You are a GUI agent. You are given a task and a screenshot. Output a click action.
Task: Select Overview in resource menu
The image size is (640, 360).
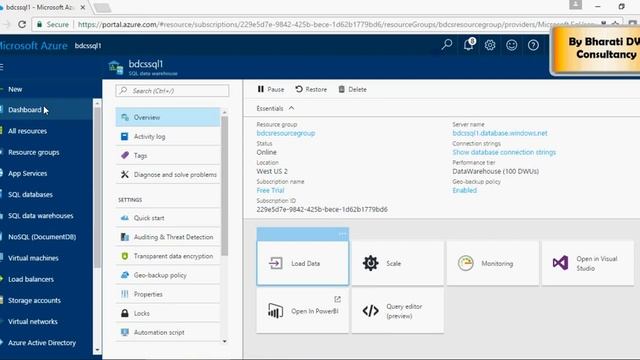[168, 118]
